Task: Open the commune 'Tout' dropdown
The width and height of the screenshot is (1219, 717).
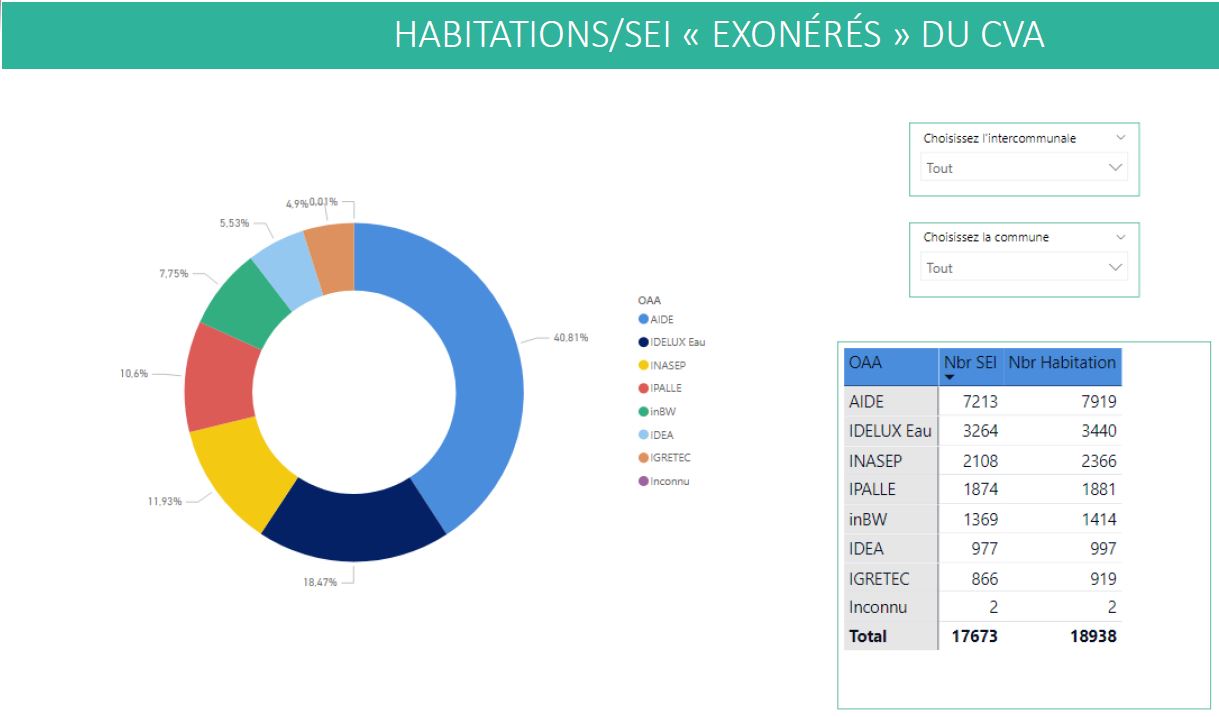Action: (x=1023, y=268)
